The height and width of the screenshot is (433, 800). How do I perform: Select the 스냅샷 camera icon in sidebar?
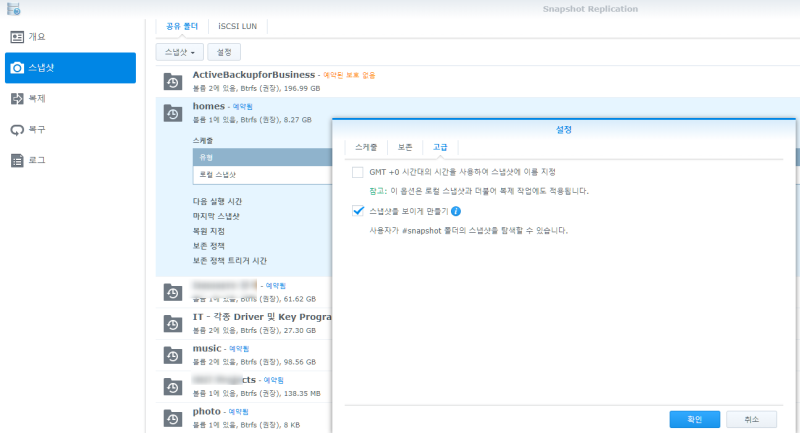17,68
